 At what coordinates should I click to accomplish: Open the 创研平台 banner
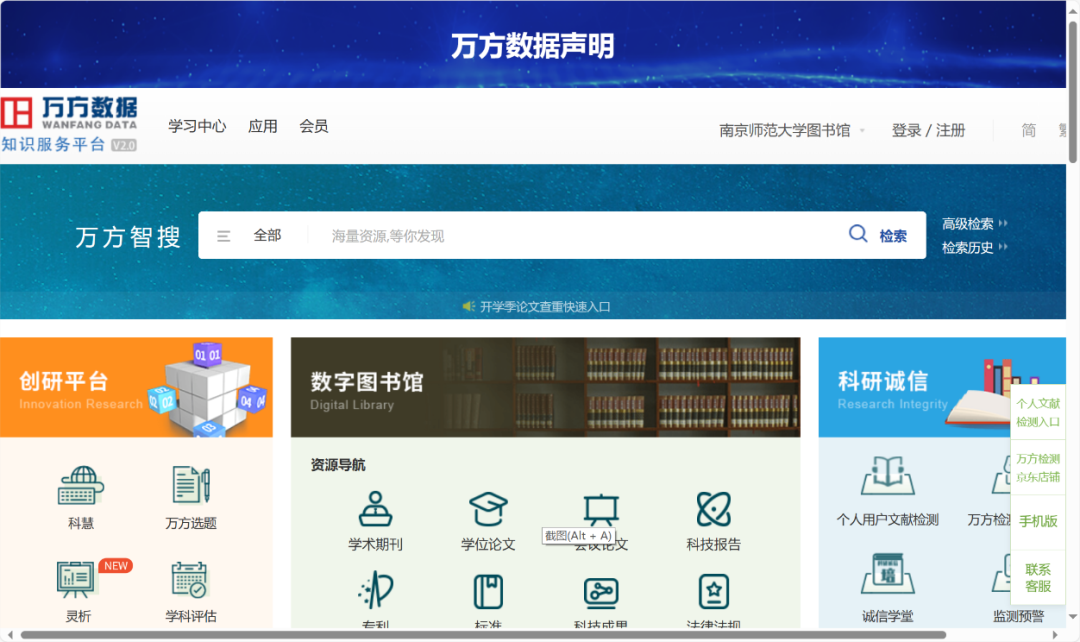tap(136, 387)
